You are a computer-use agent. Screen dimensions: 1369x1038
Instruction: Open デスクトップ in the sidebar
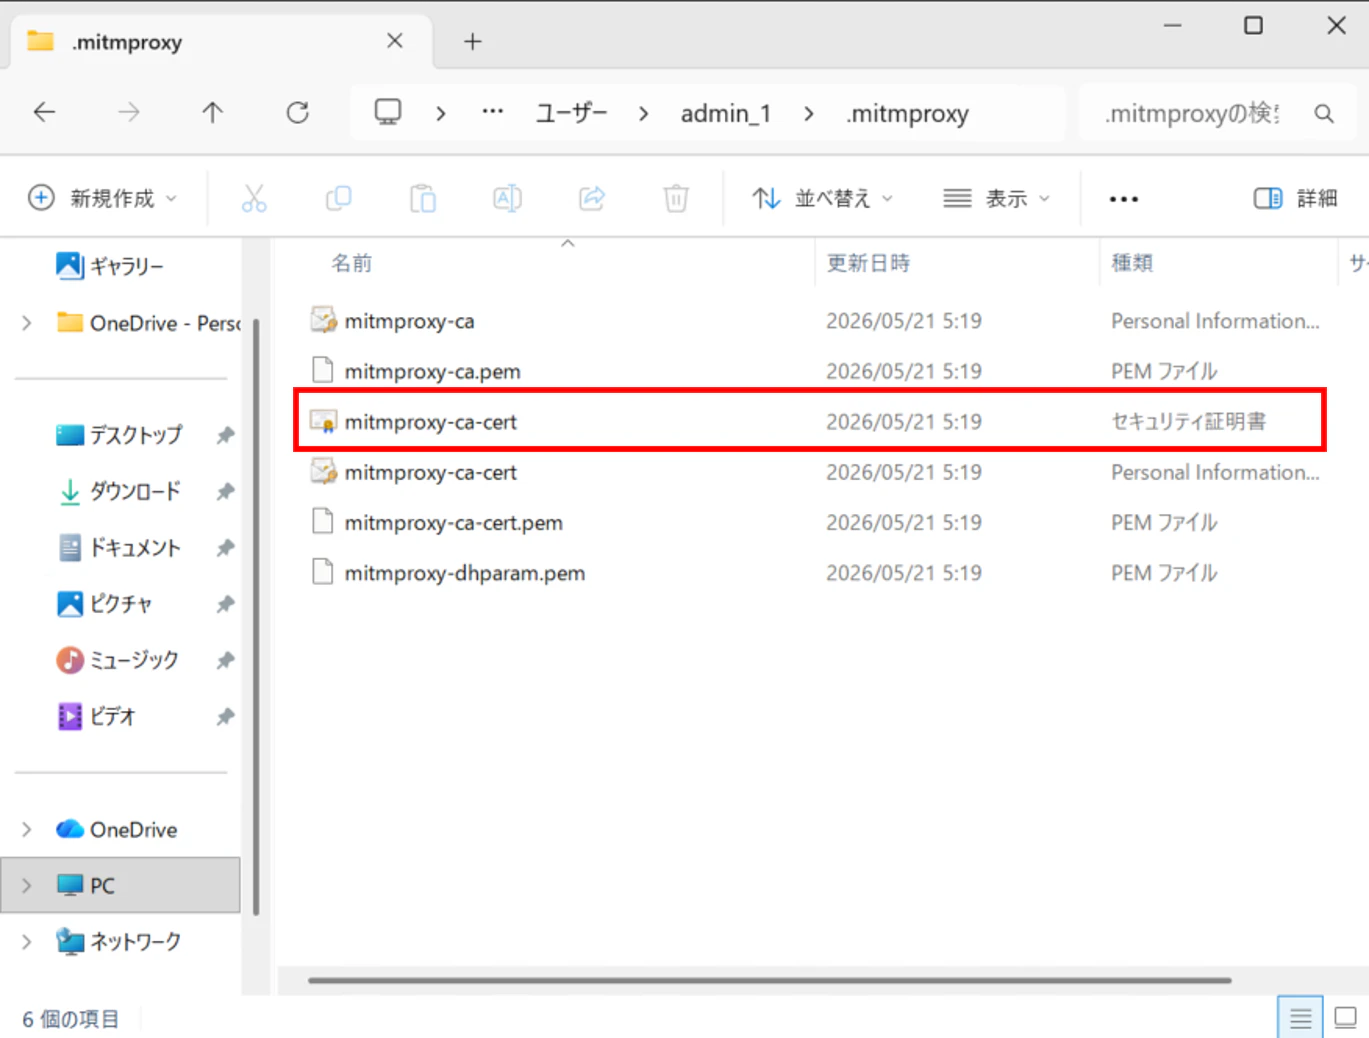[x=120, y=435]
